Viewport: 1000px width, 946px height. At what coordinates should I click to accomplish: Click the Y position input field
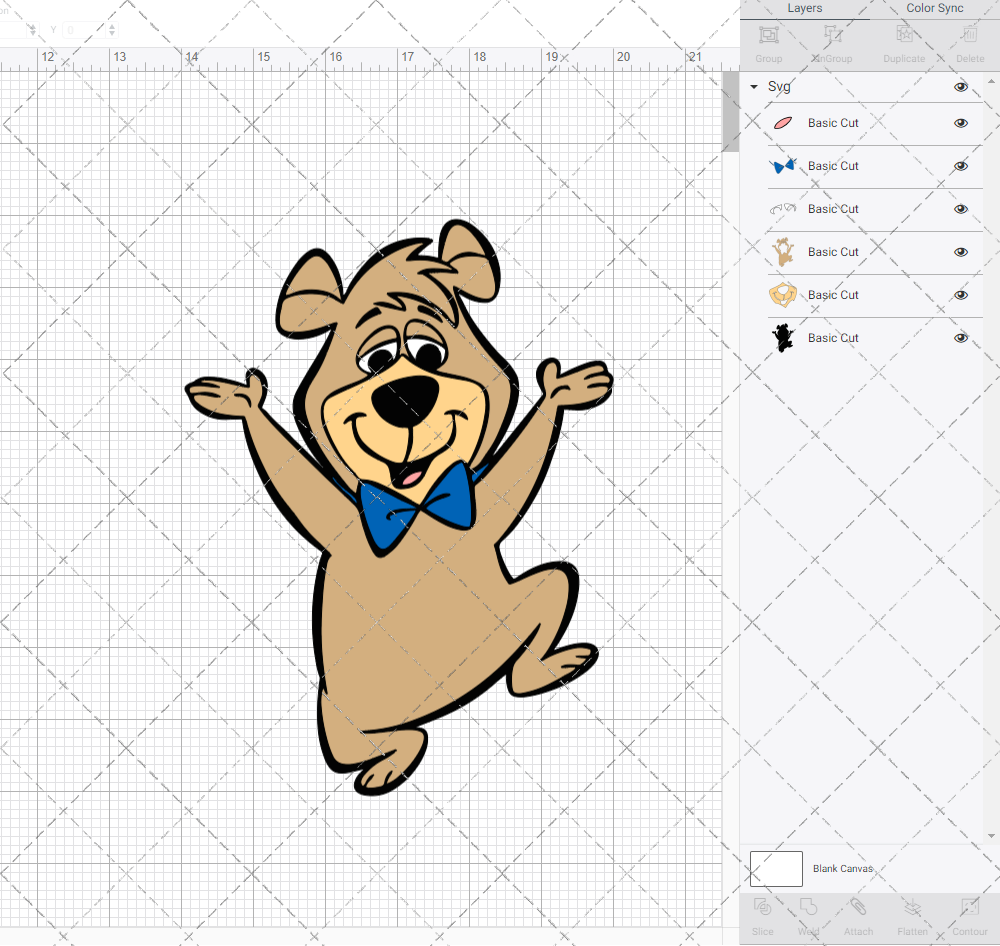[85, 31]
